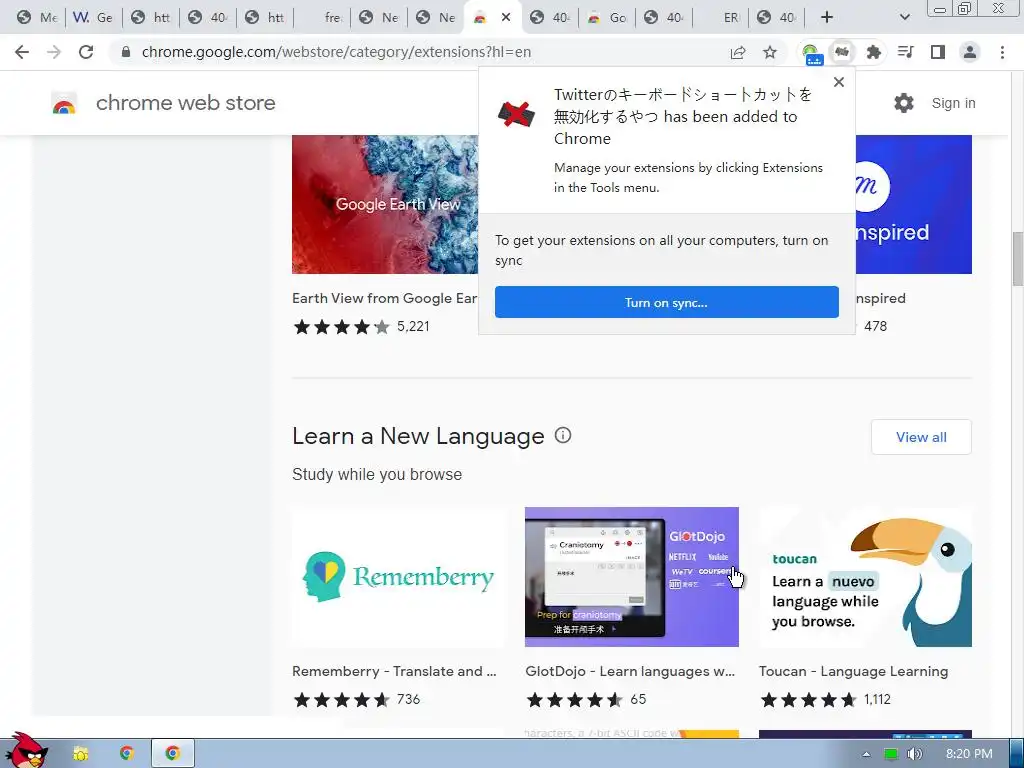
Task: Switch to the first Me tab
Action: click(37, 18)
